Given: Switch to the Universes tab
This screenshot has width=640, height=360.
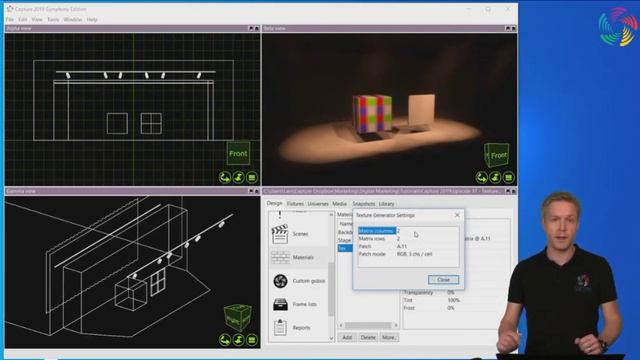Looking at the screenshot, I should [318, 204].
